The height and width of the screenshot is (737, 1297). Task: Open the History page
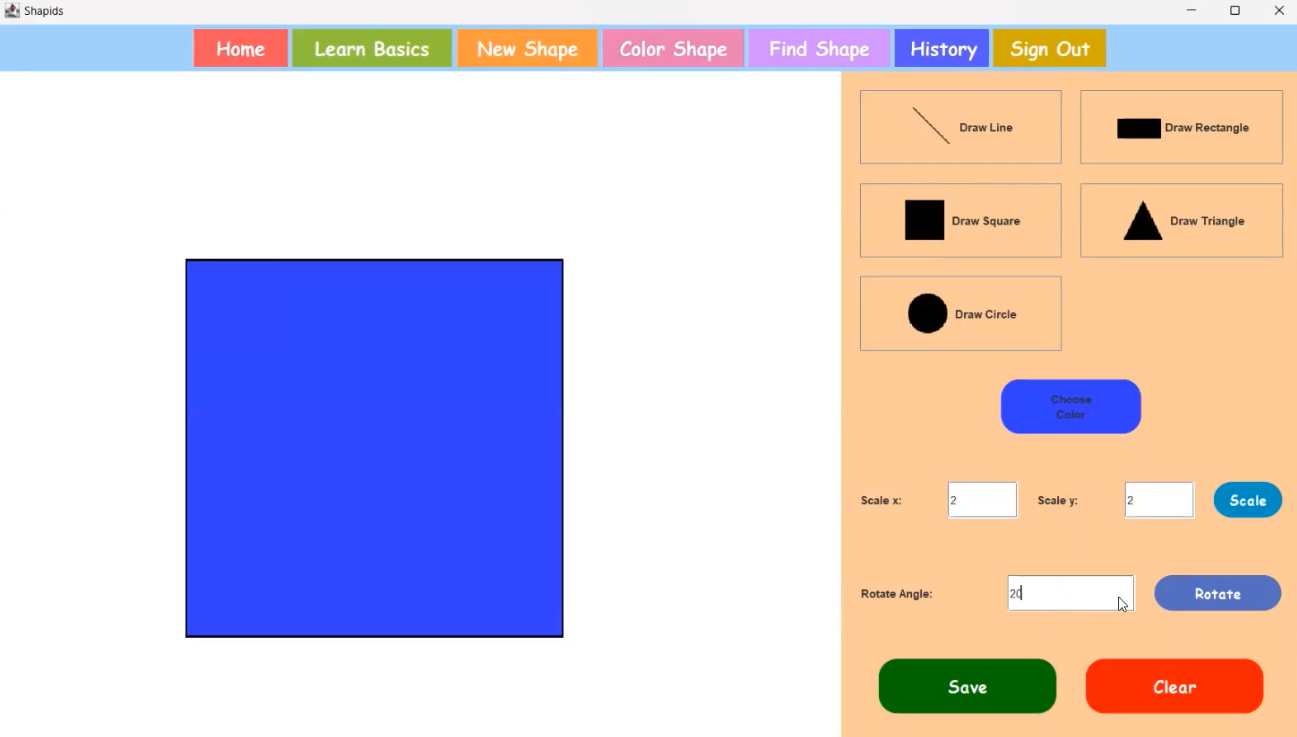pyautogui.click(x=941, y=47)
